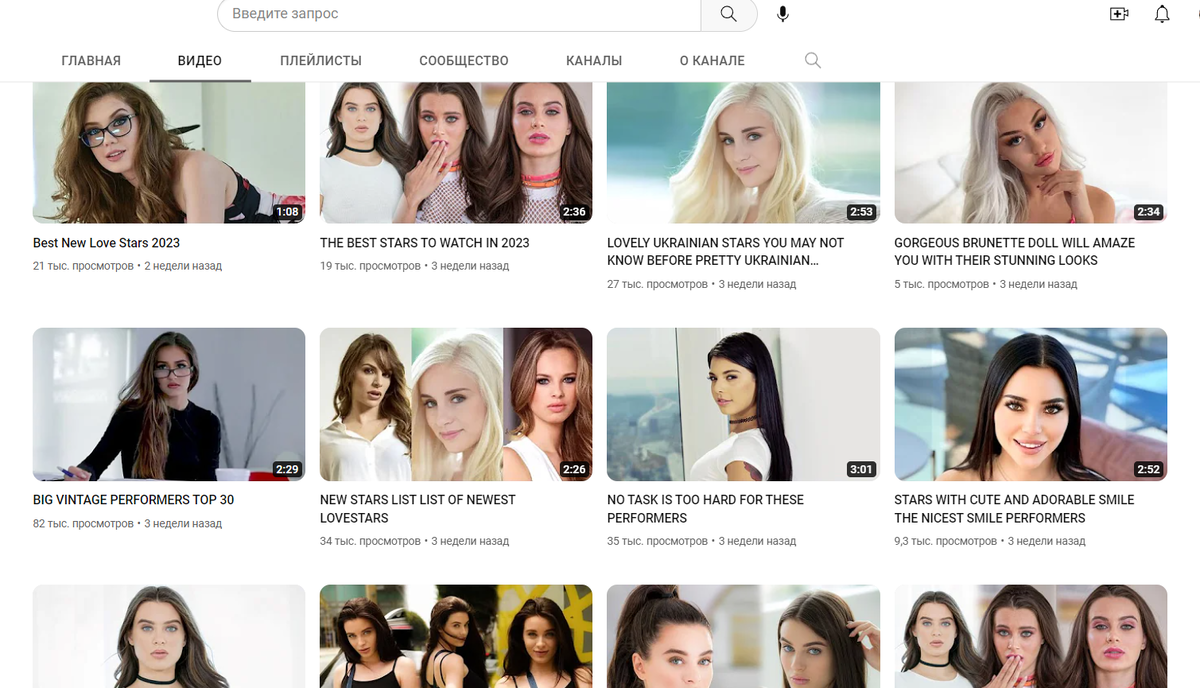Screen dimensions: 1200x688
Task: Click the 9,3 тыс. просмотров text
Action: pyautogui.click(x=945, y=542)
